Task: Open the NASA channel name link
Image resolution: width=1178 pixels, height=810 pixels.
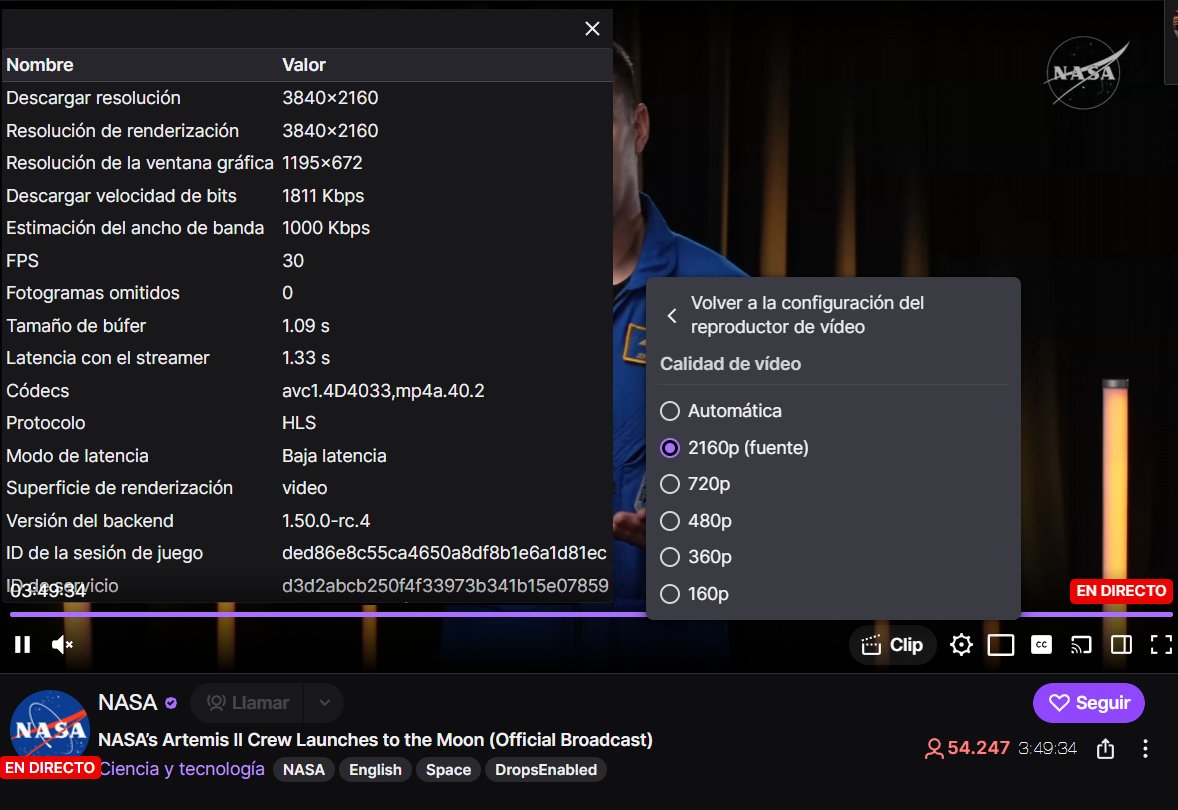Action: coord(128,703)
